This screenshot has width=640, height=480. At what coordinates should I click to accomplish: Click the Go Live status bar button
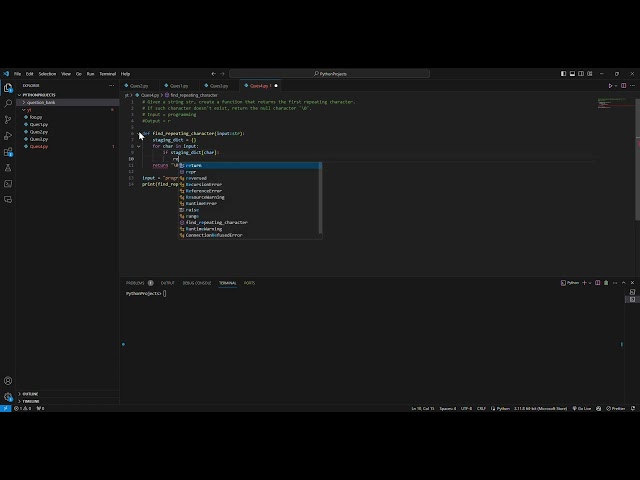pyautogui.click(x=582, y=408)
